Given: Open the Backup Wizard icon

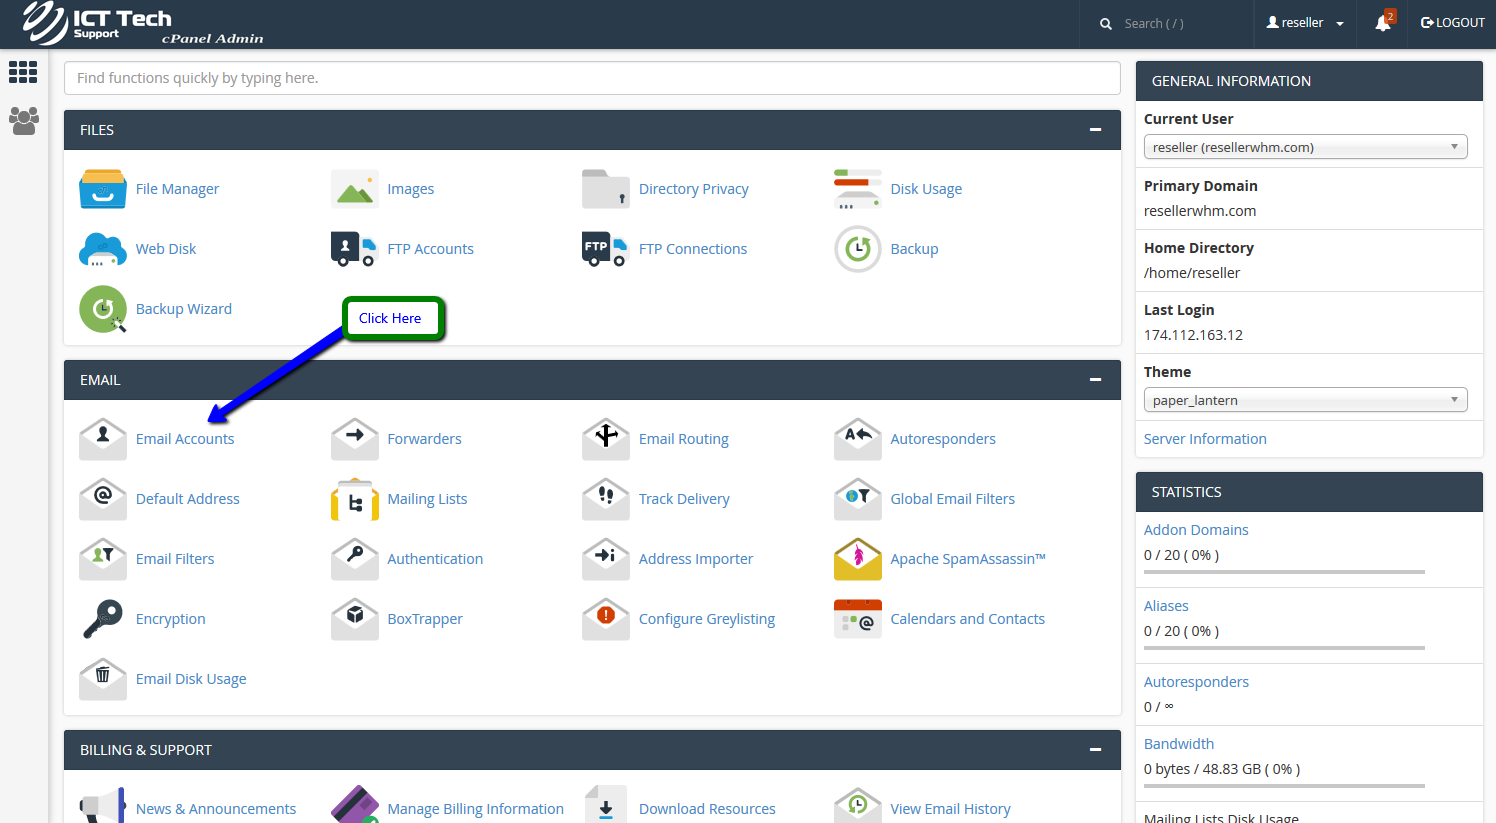Looking at the screenshot, I should tap(103, 309).
